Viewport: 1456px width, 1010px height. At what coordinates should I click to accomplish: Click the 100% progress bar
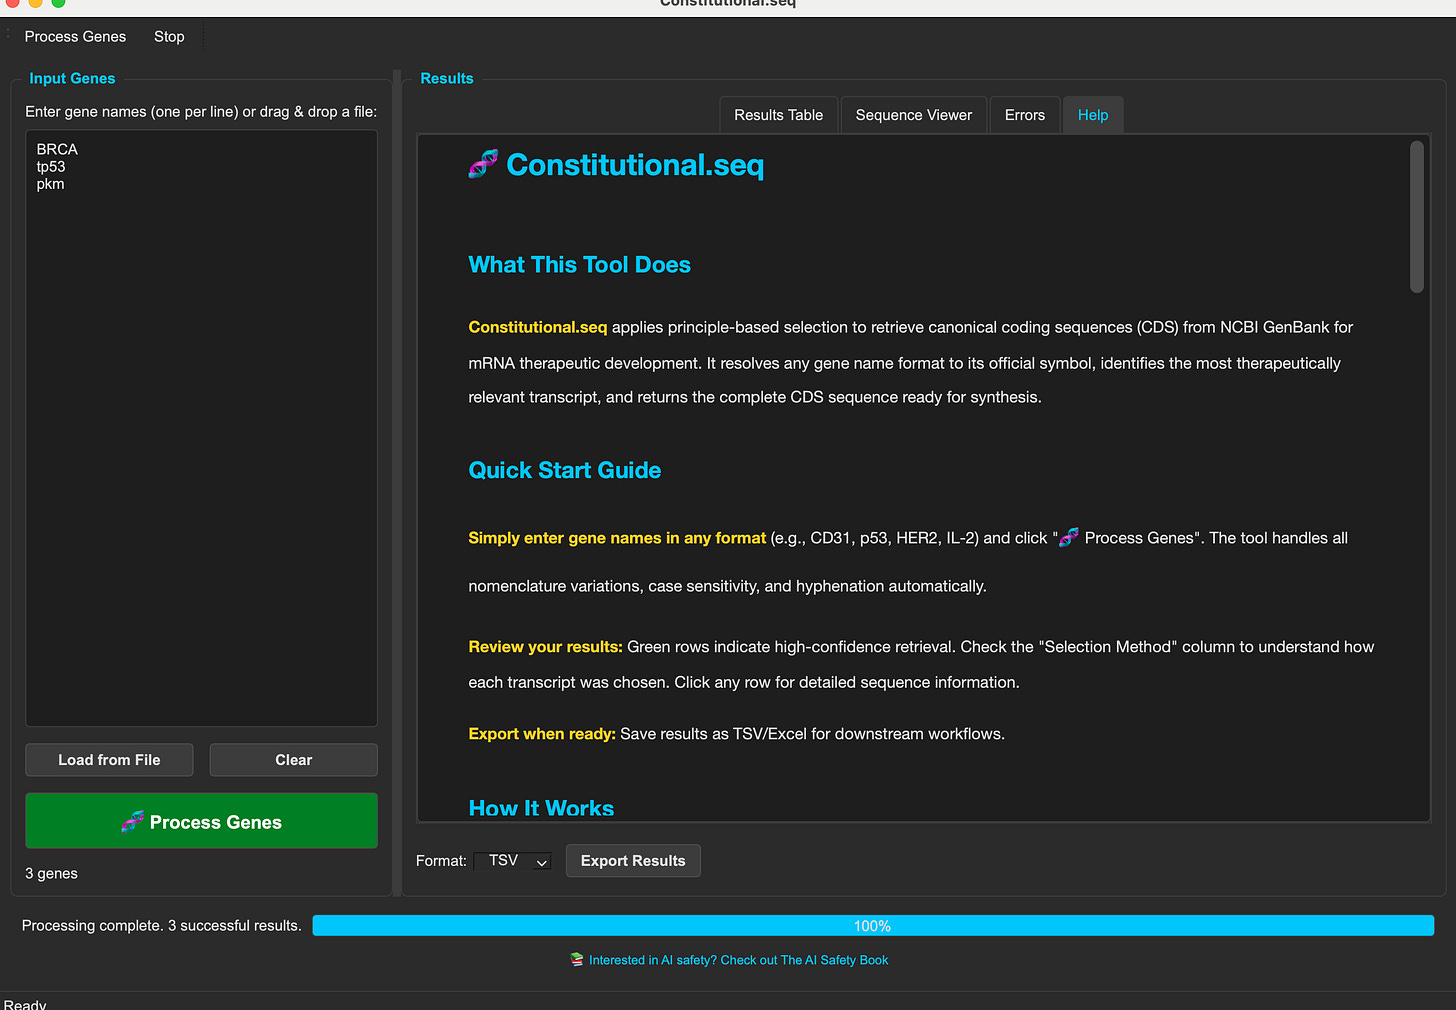click(x=873, y=926)
